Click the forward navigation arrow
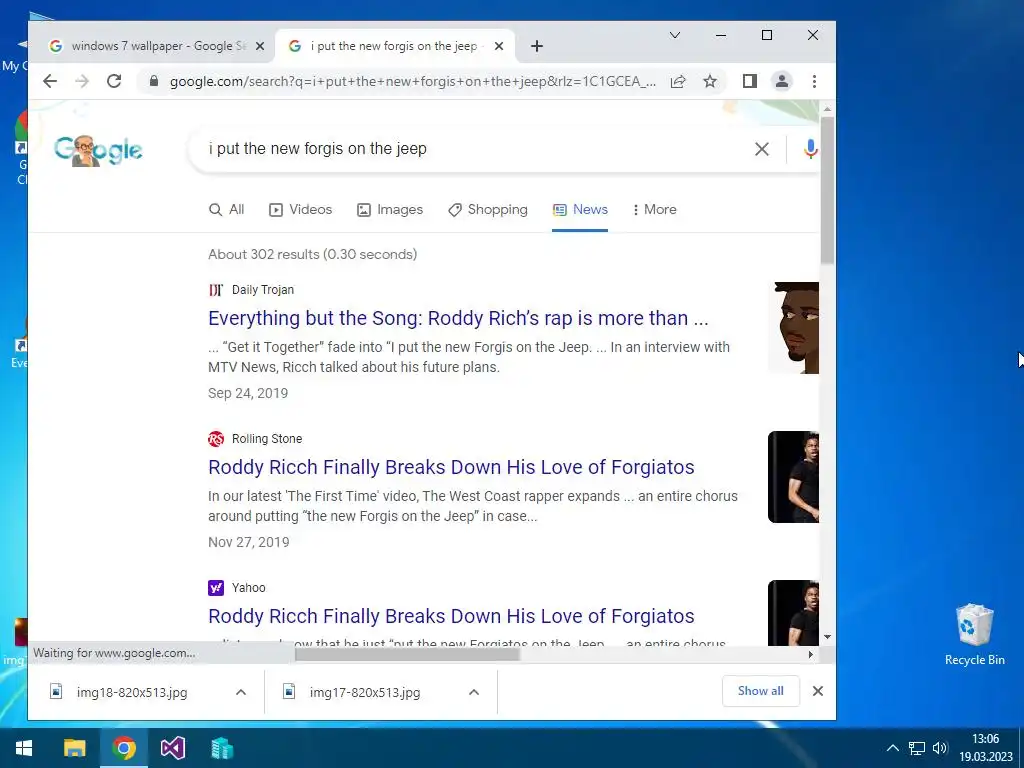This screenshot has width=1024, height=768. (82, 81)
